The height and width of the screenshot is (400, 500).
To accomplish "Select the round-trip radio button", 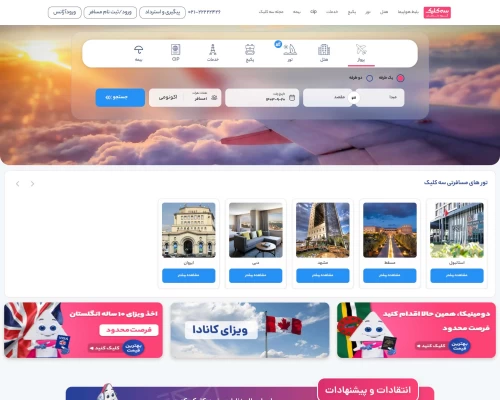I will 369,78.
